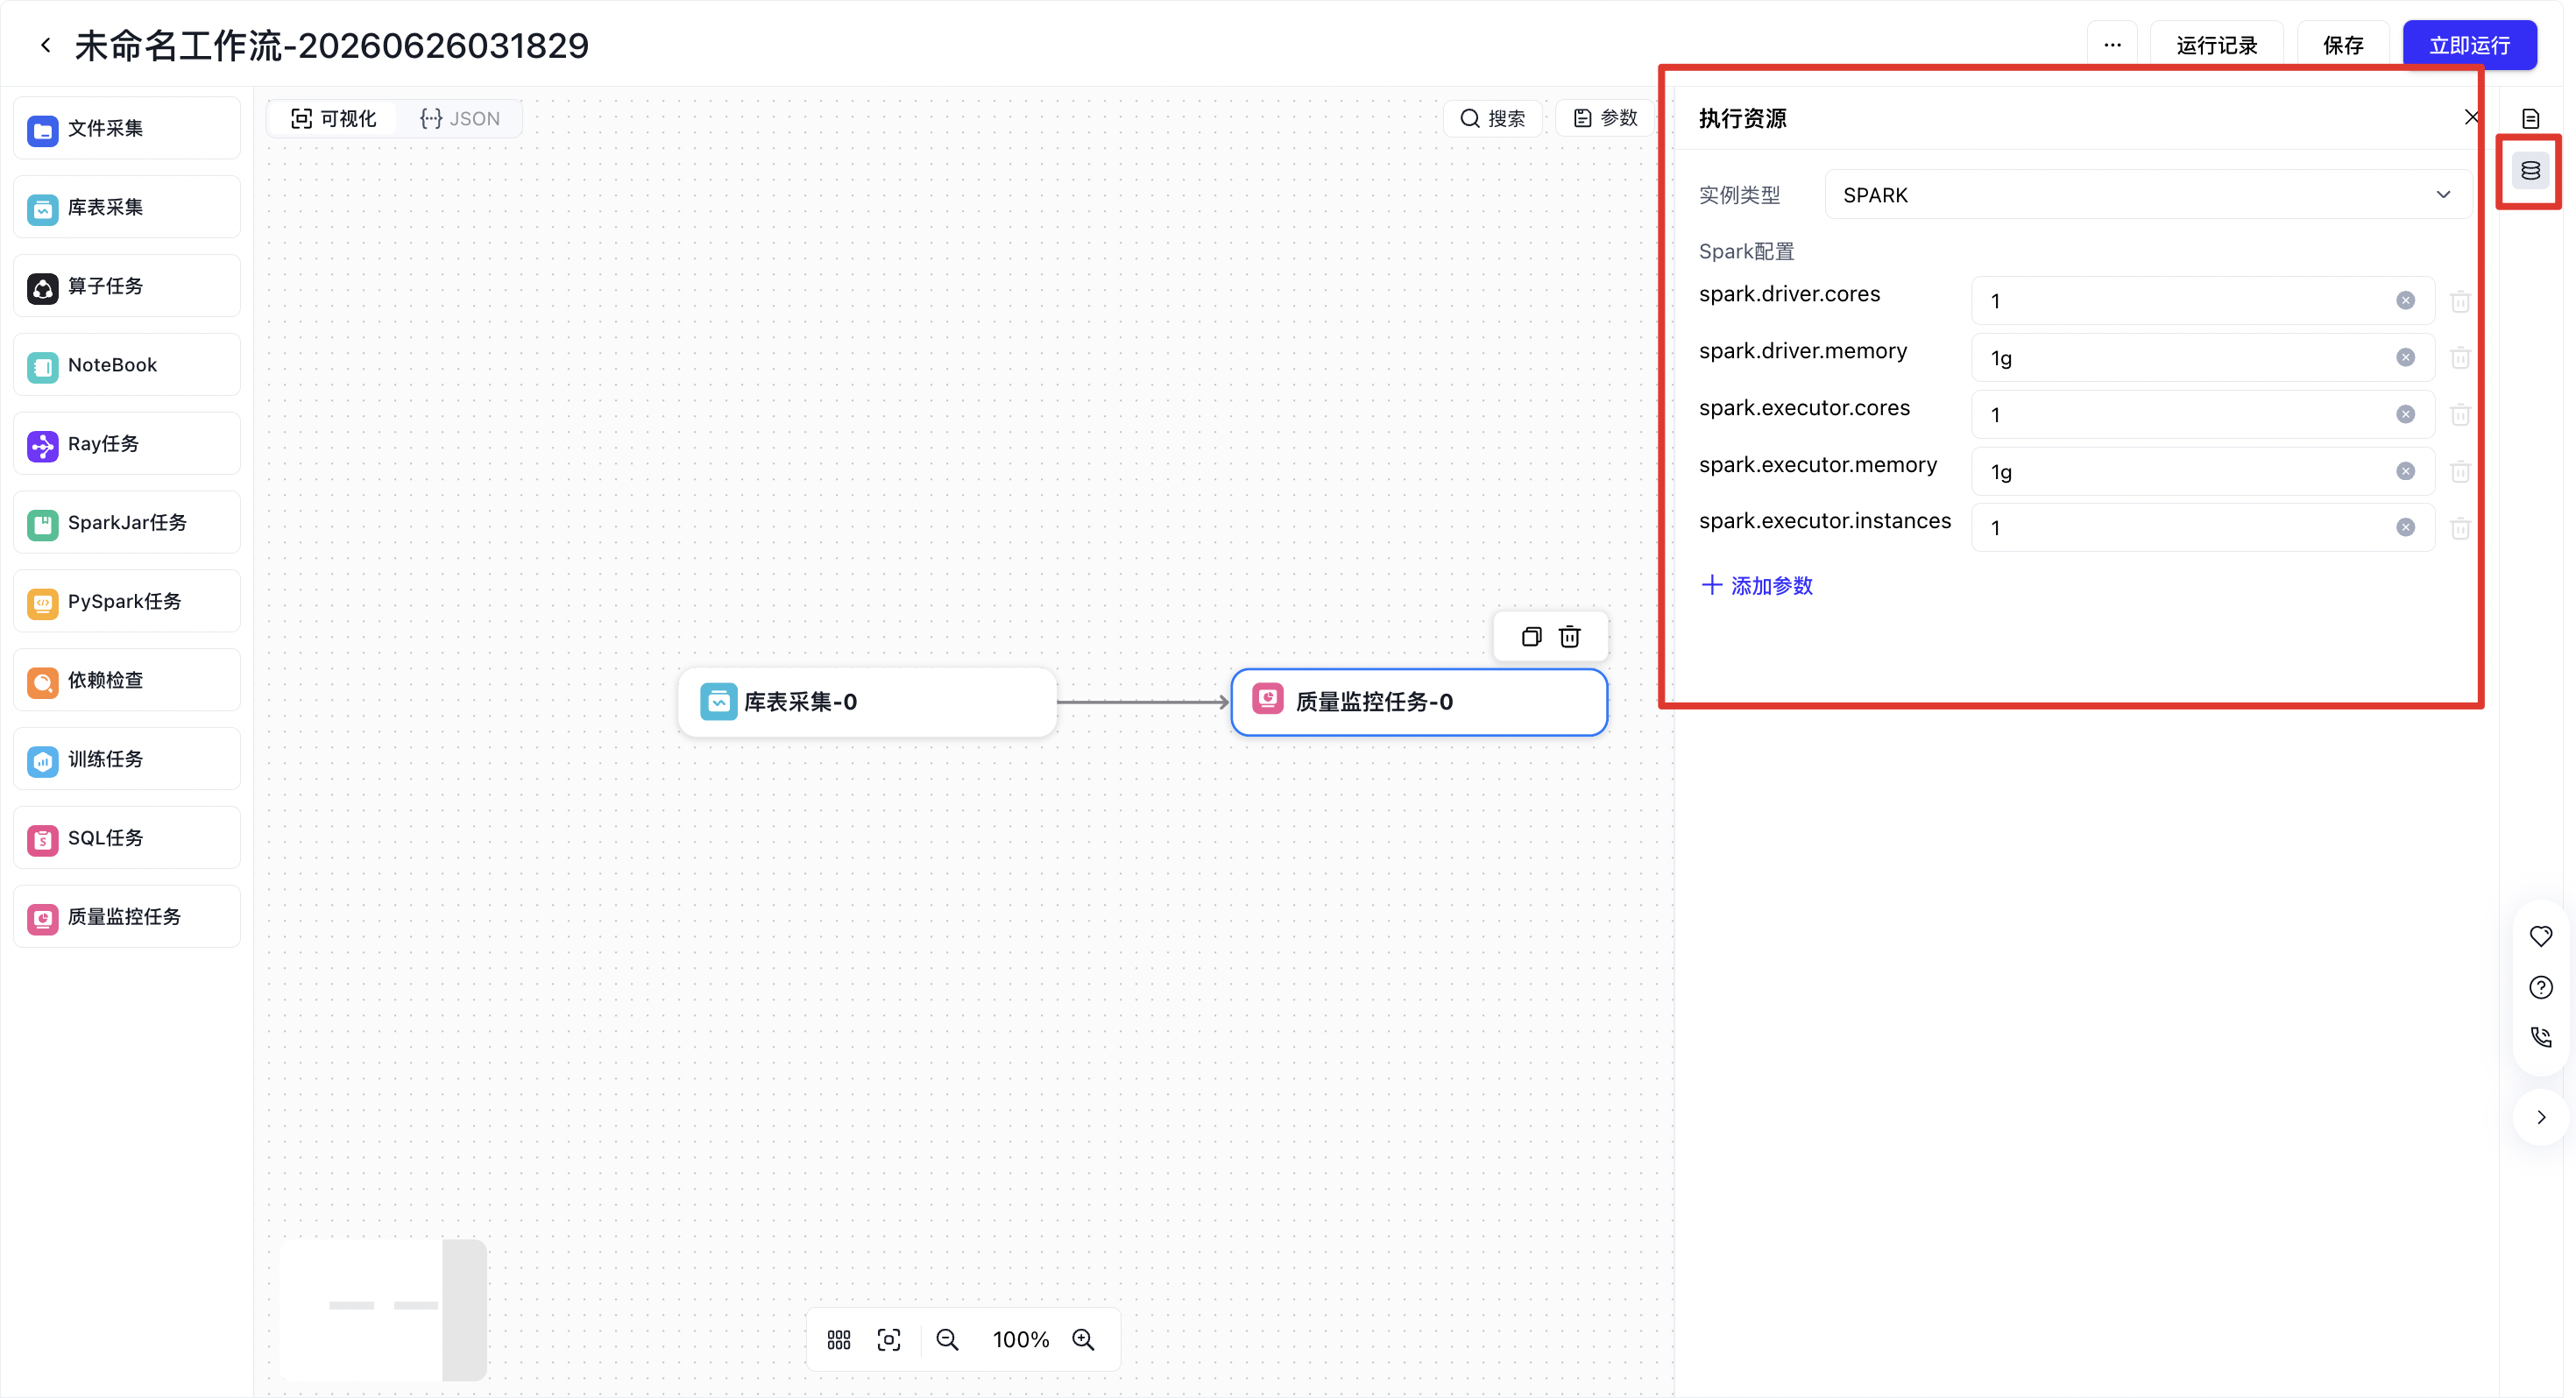This screenshot has height=1398, width=2576.
Task: Click the document icon in the right sidebar
Action: pyautogui.click(x=2530, y=119)
